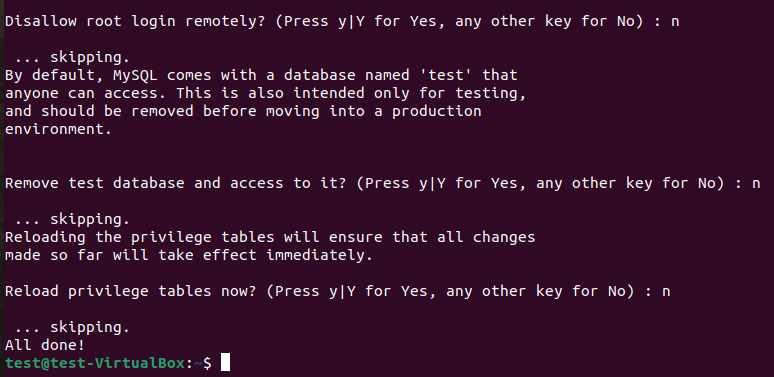Image resolution: width=774 pixels, height=377 pixels.
Task: Click the 'Remove test database and access' prompt line
Action: click(x=382, y=184)
